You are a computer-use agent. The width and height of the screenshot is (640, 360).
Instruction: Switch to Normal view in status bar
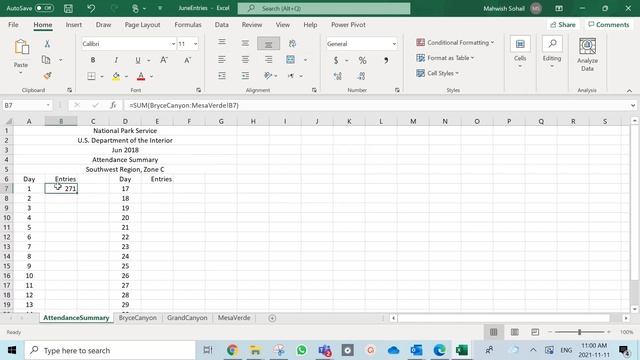(x=493, y=332)
